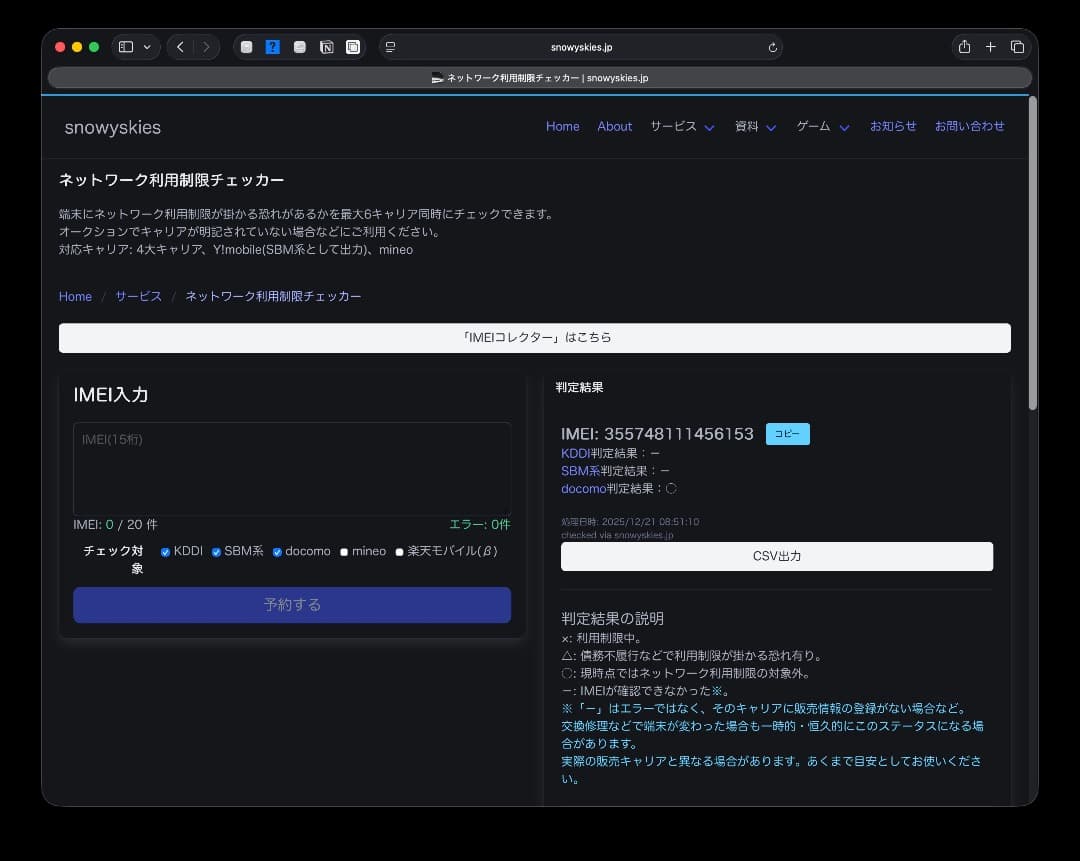Expand the サービス navigation dropdown
Screen dimensions: 1080x861
(682, 127)
